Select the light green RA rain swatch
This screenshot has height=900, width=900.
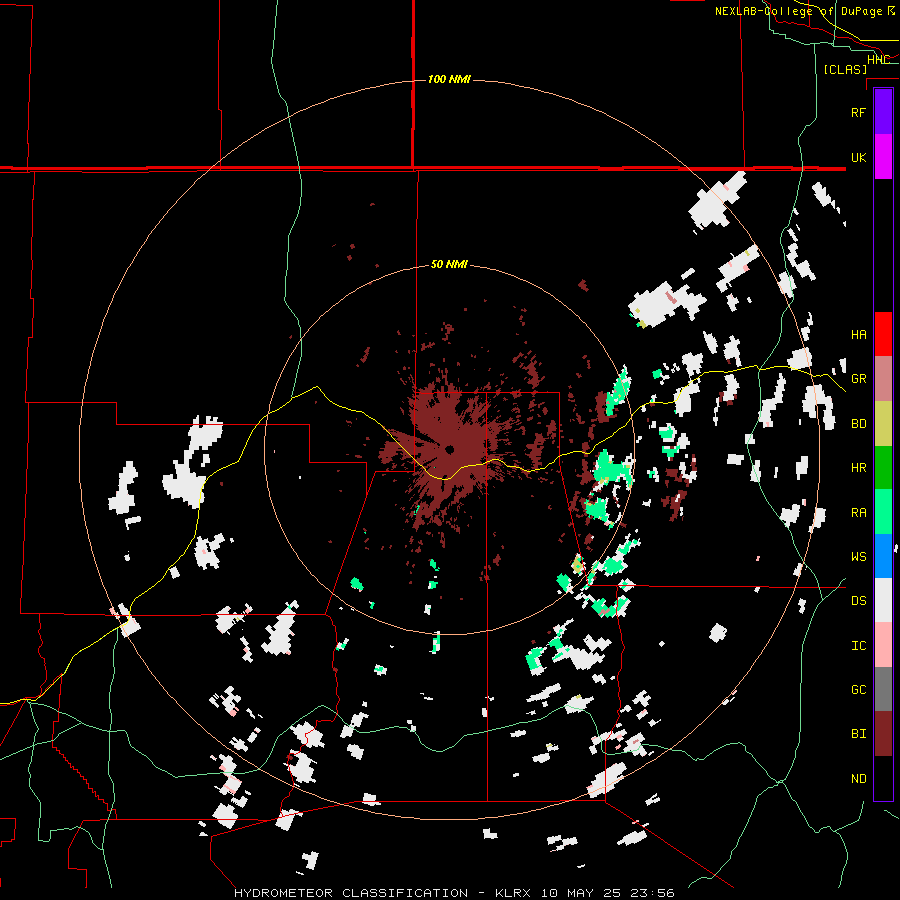tap(883, 512)
